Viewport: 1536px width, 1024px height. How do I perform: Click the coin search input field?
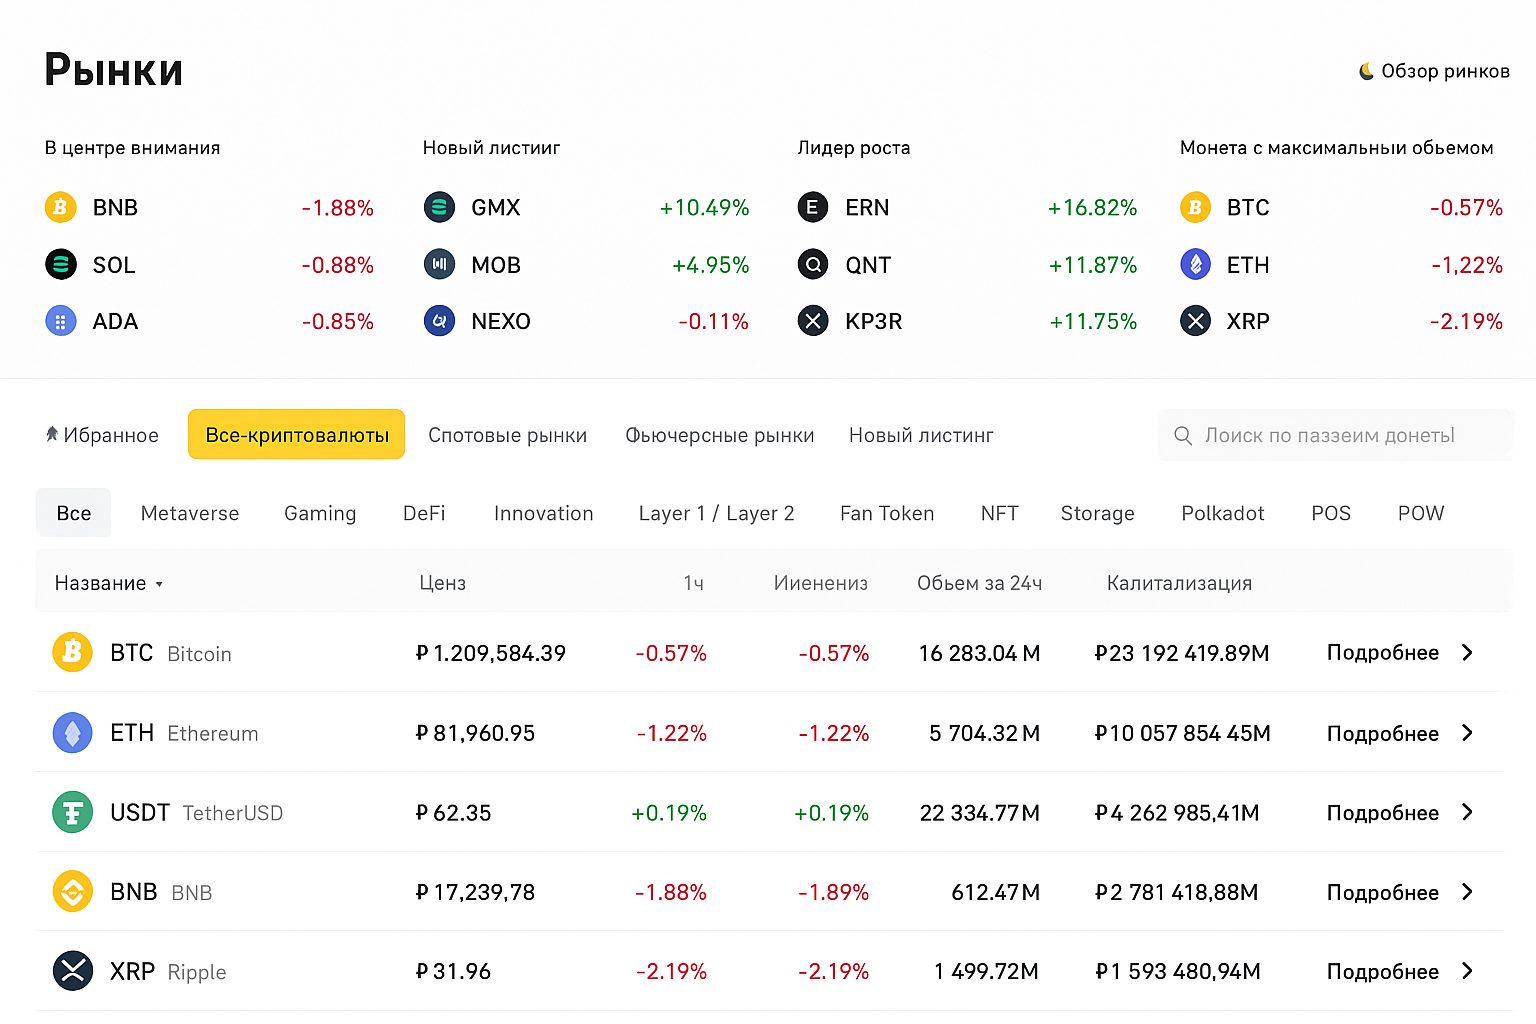pos(1335,435)
